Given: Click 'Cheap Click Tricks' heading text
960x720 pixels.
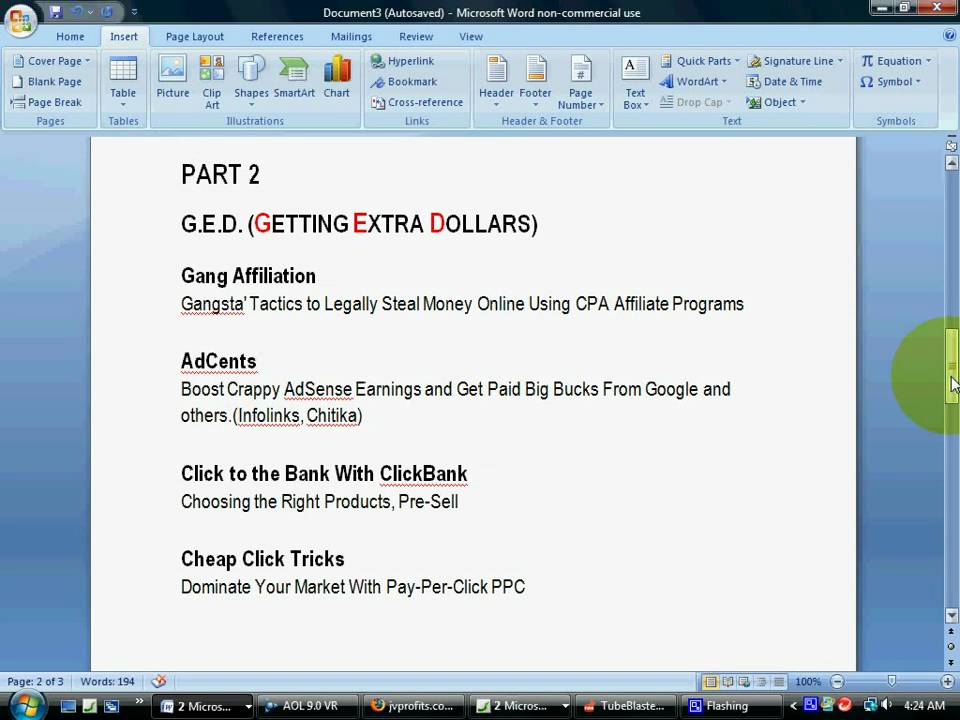Looking at the screenshot, I should point(263,559).
